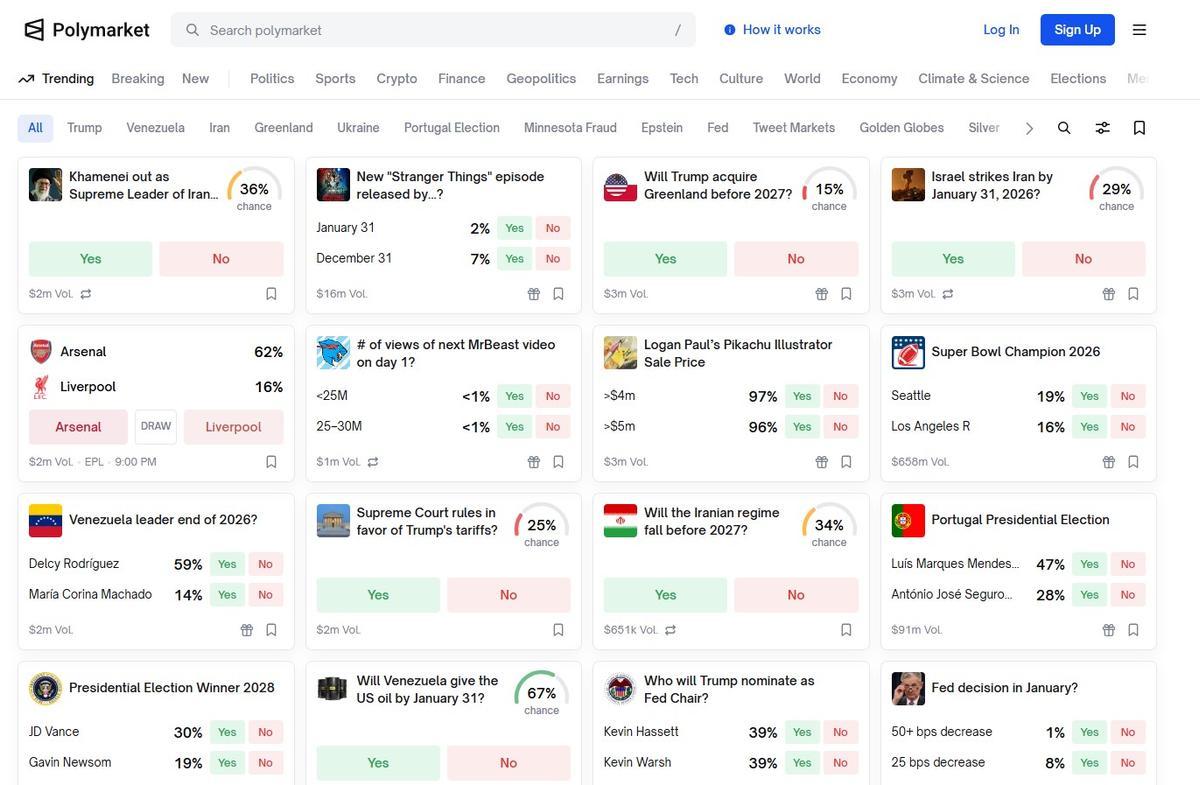Open the How it works link
This screenshot has width=1200, height=785.
pos(772,30)
